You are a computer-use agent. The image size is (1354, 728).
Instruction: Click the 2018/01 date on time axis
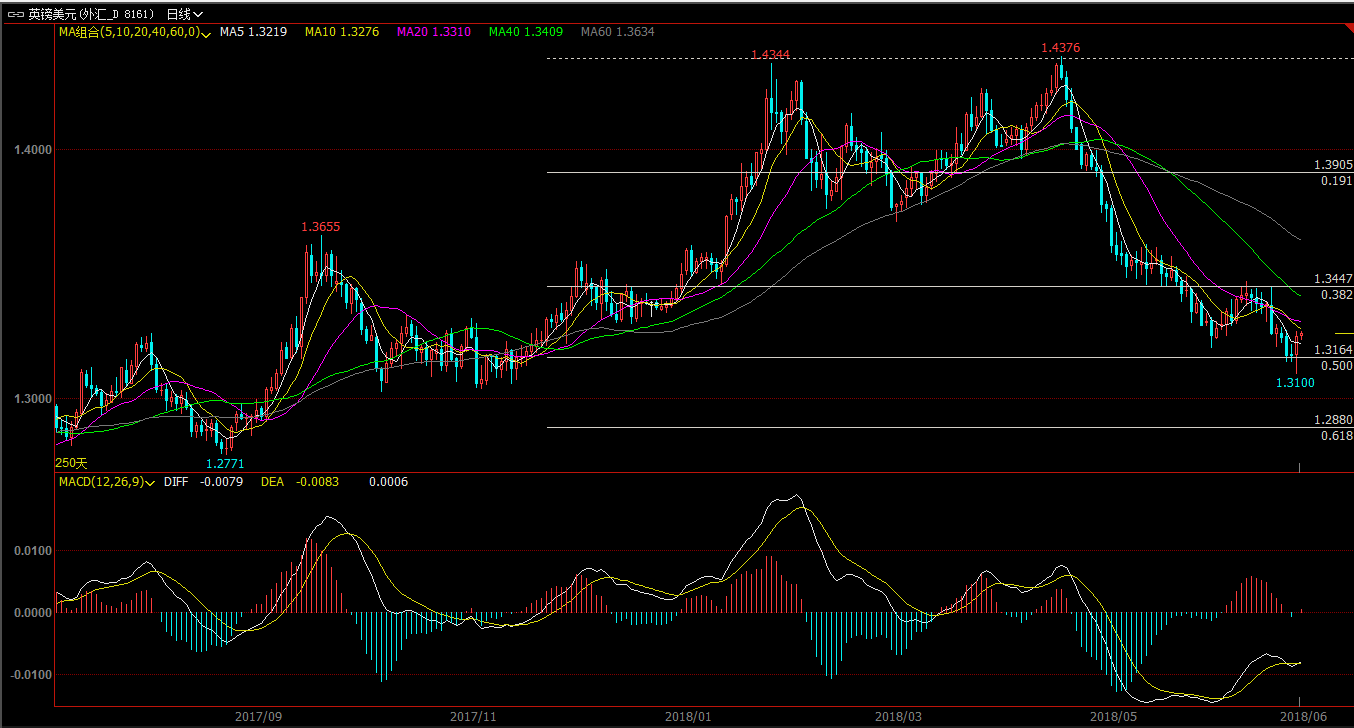tap(688, 717)
